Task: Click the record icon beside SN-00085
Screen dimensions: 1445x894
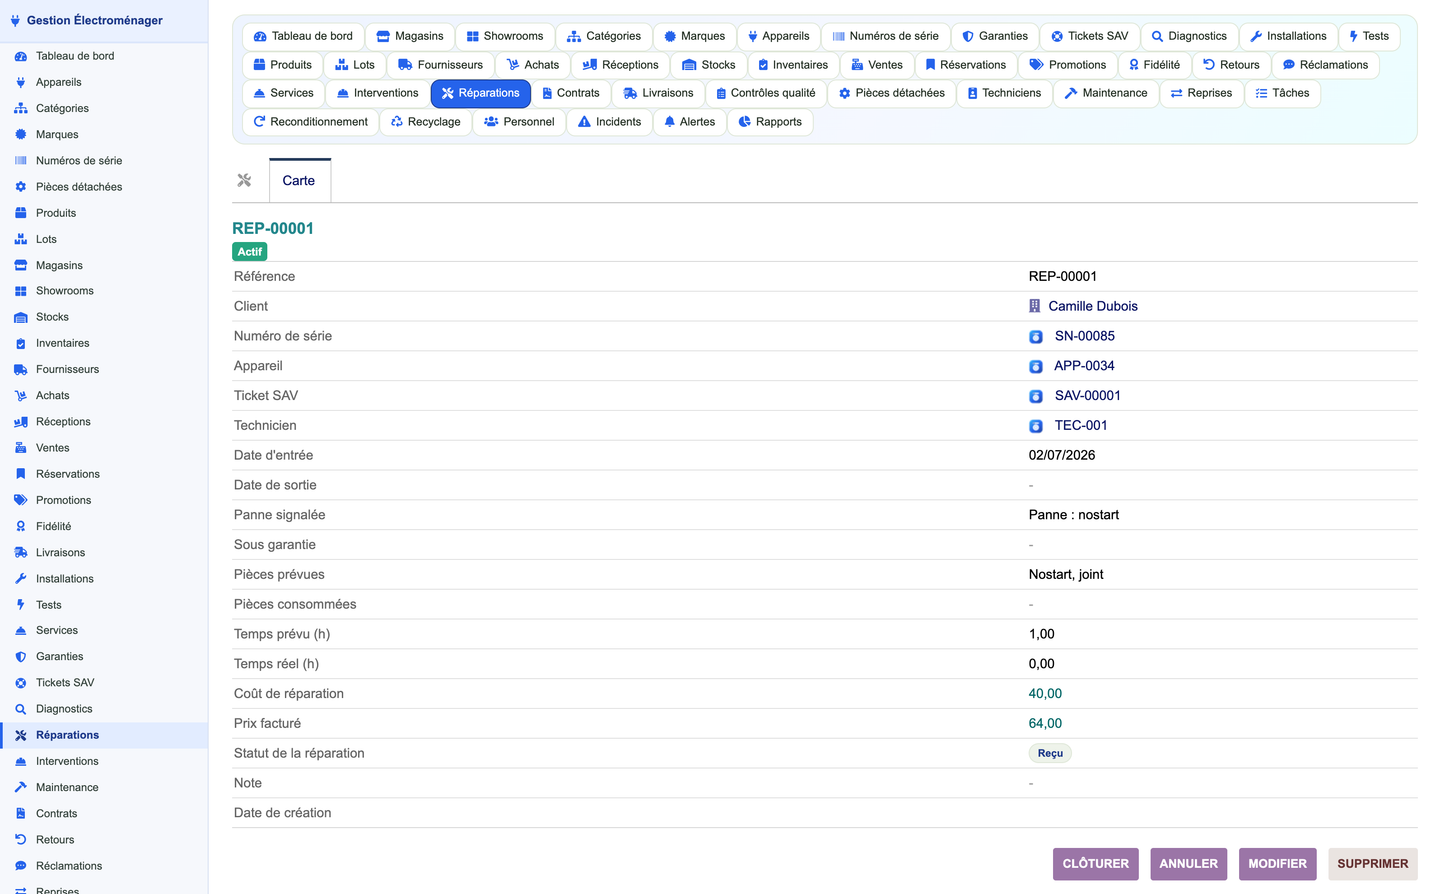Action: [1036, 337]
